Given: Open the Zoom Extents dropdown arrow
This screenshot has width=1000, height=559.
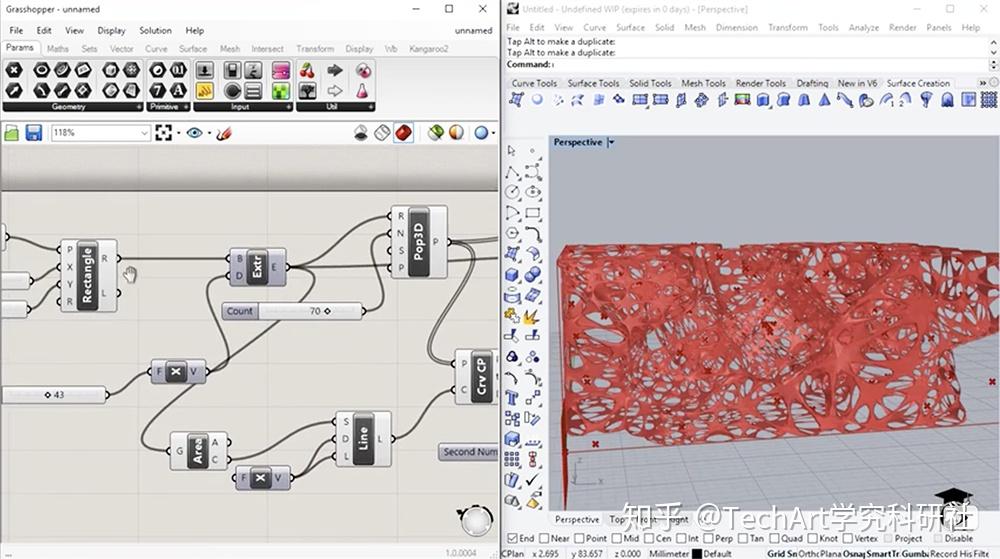Looking at the screenshot, I should (178, 133).
